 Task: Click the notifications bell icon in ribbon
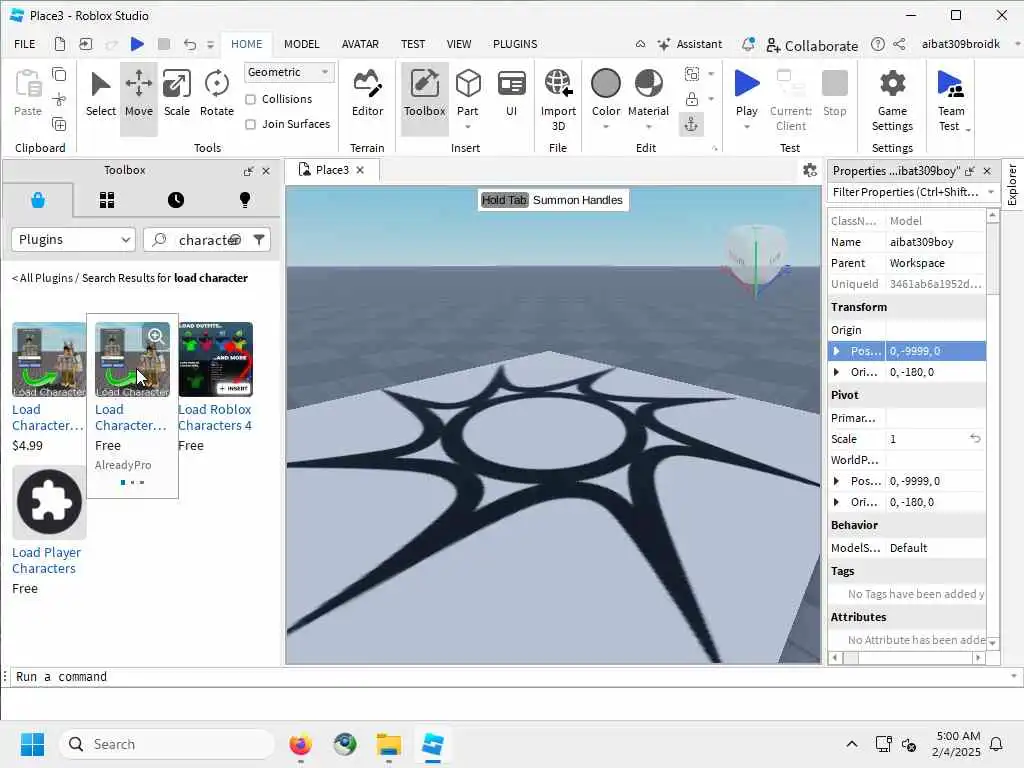click(748, 44)
